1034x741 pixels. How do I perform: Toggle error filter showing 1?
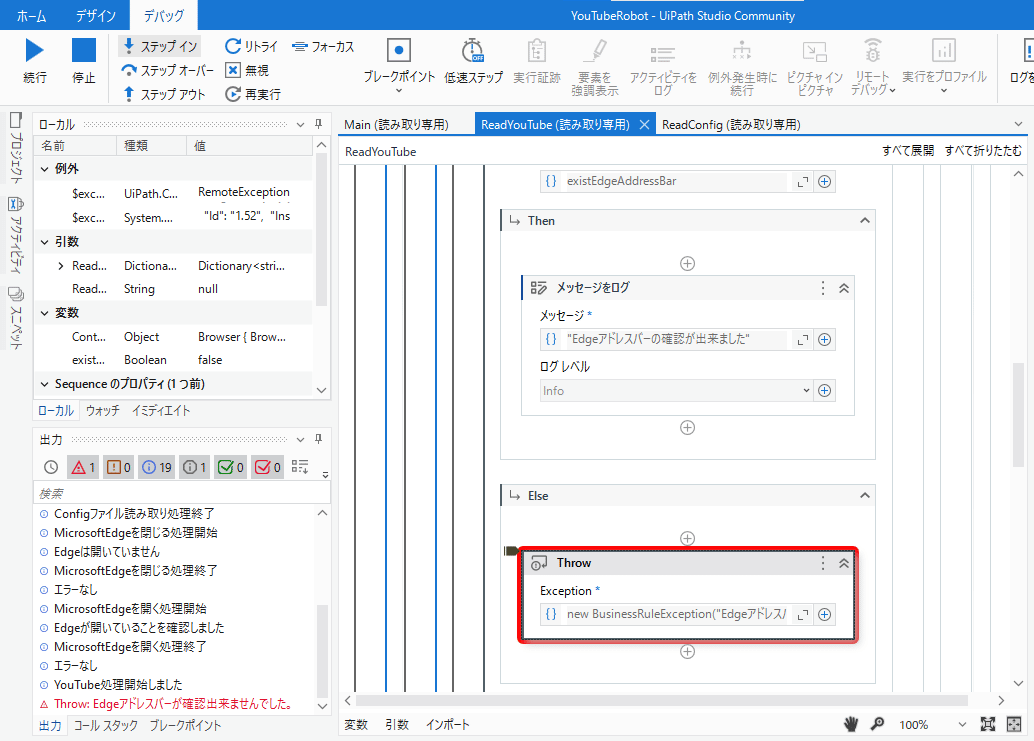(83, 467)
